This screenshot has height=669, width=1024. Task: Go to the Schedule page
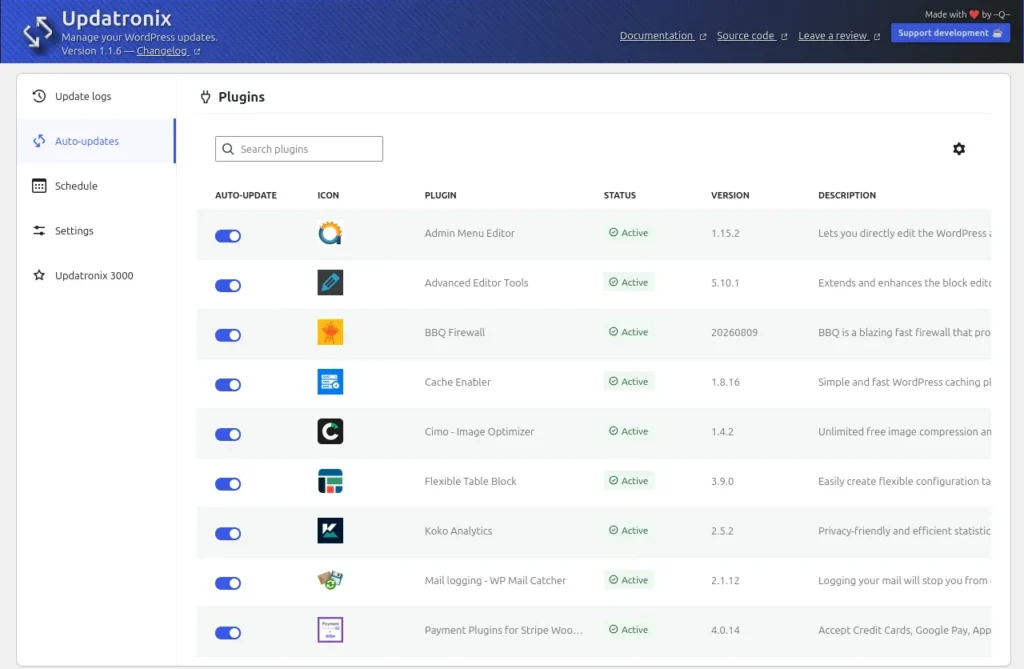(97, 186)
